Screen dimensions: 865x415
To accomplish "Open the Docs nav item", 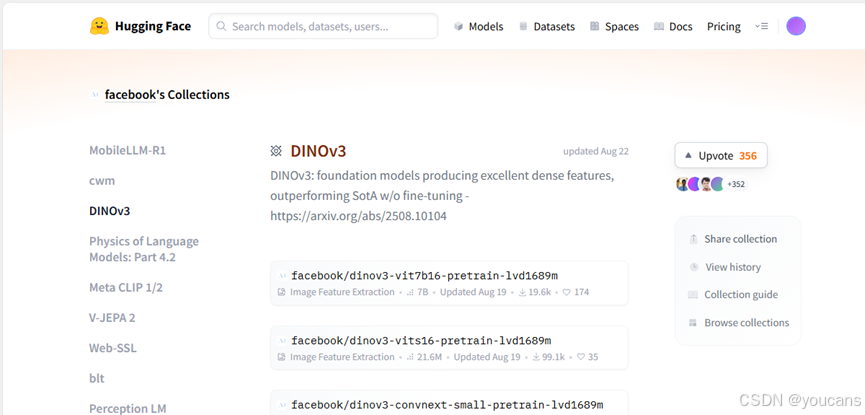I will coord(681,26).
